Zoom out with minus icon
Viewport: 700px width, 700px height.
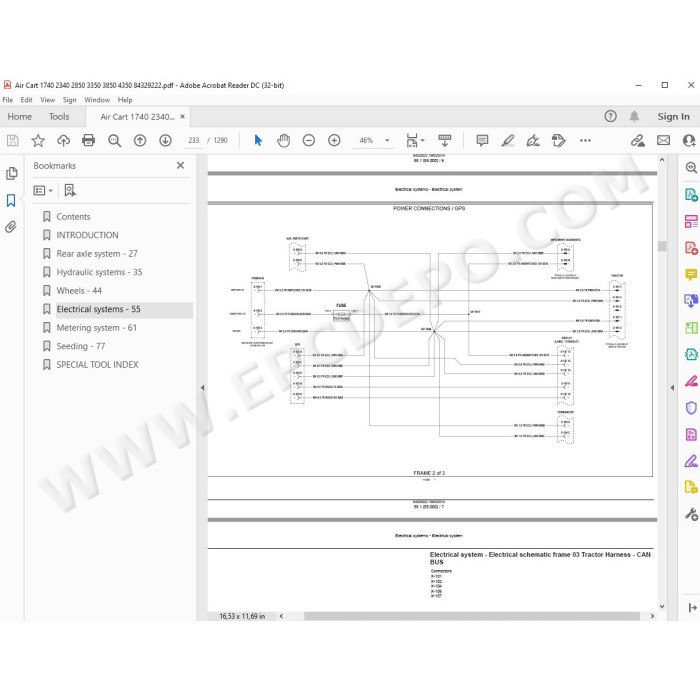click(x=308, y=141)
